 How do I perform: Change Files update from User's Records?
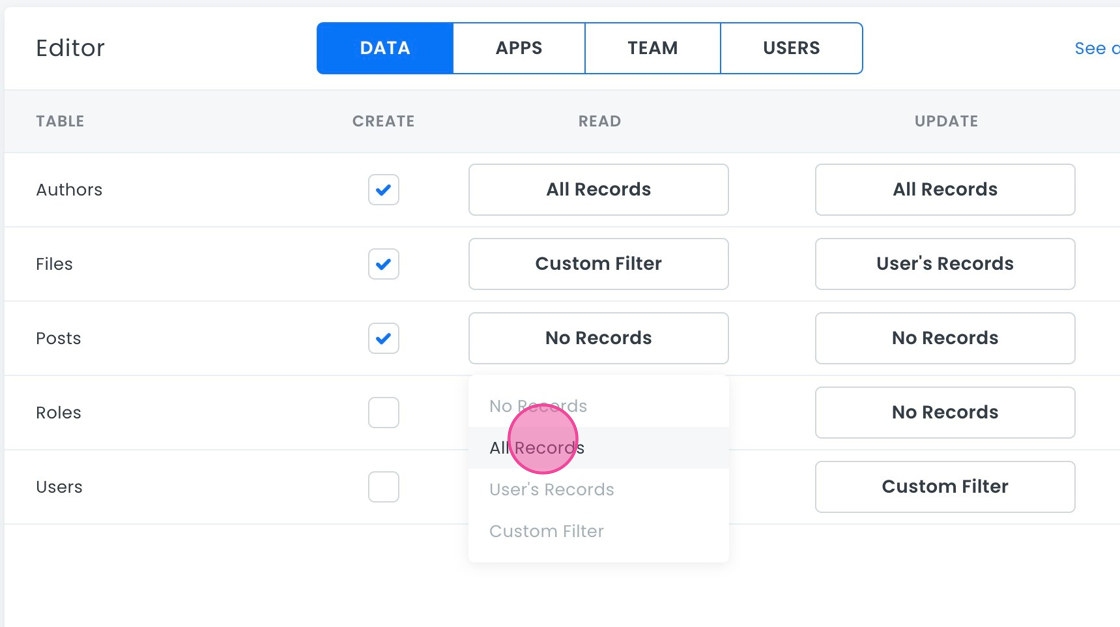click(945, 264)
